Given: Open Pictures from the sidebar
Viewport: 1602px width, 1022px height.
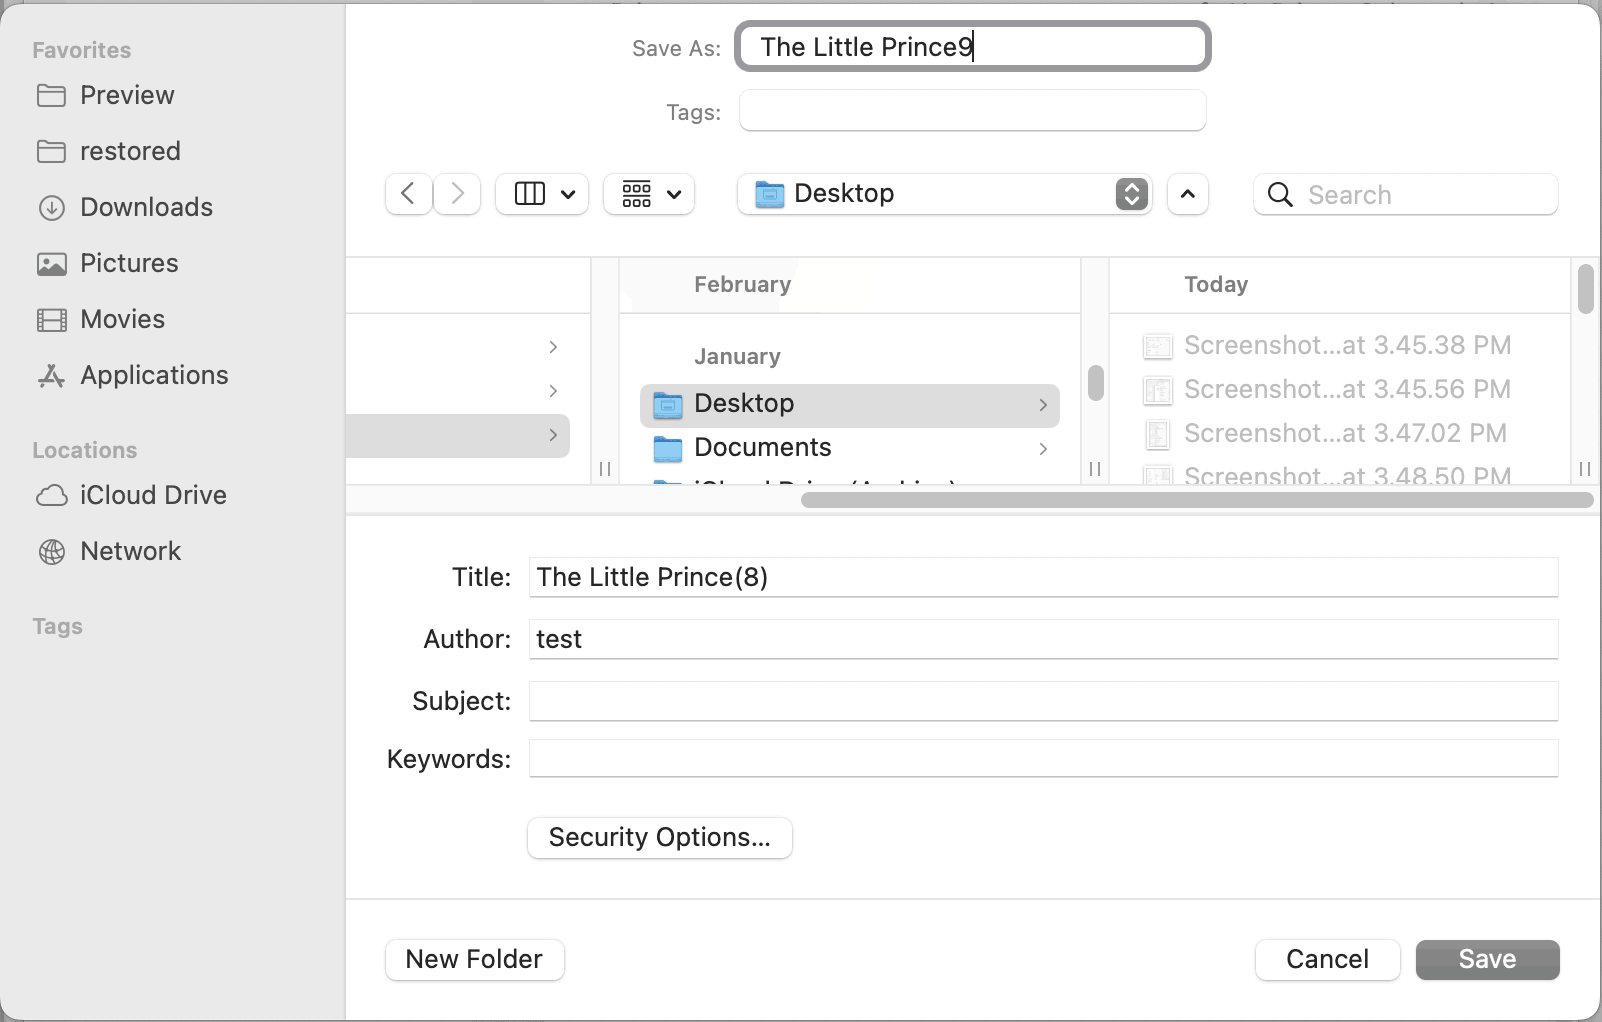Looking at the screenshot, I should coord(107,263).
